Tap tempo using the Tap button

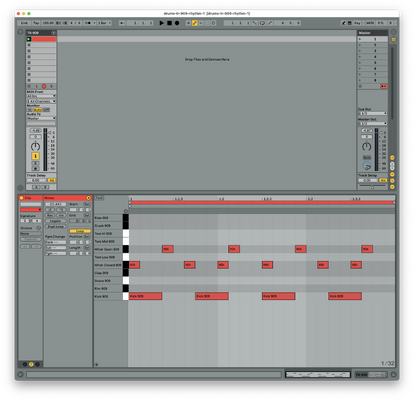36,23
